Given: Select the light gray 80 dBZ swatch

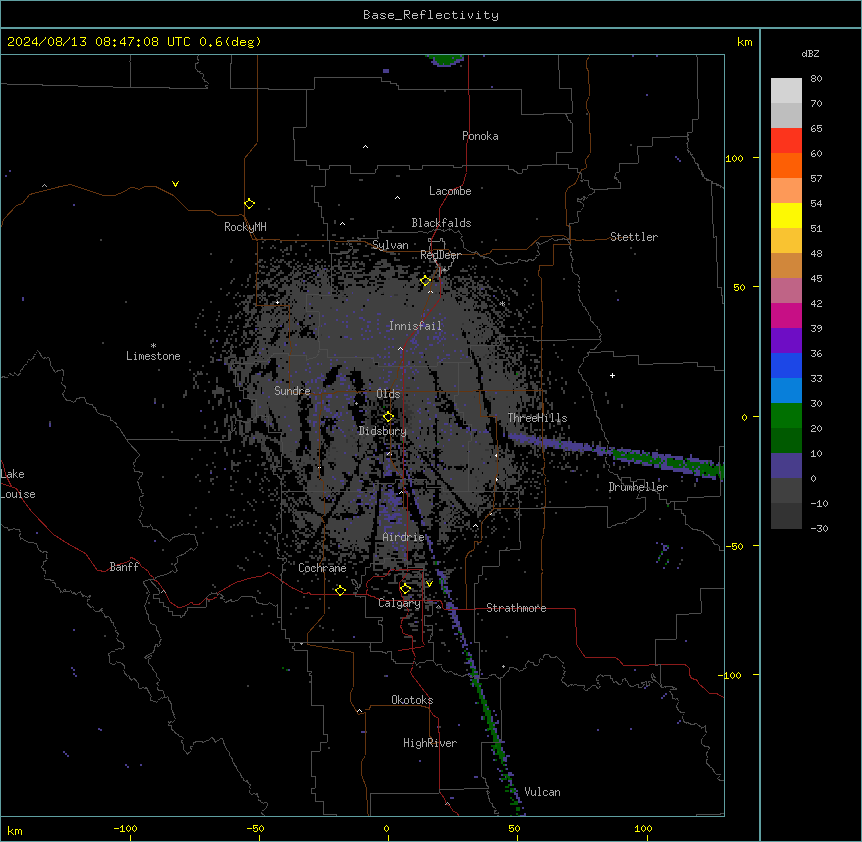Looking at the screenshot, I should (786, 90).
